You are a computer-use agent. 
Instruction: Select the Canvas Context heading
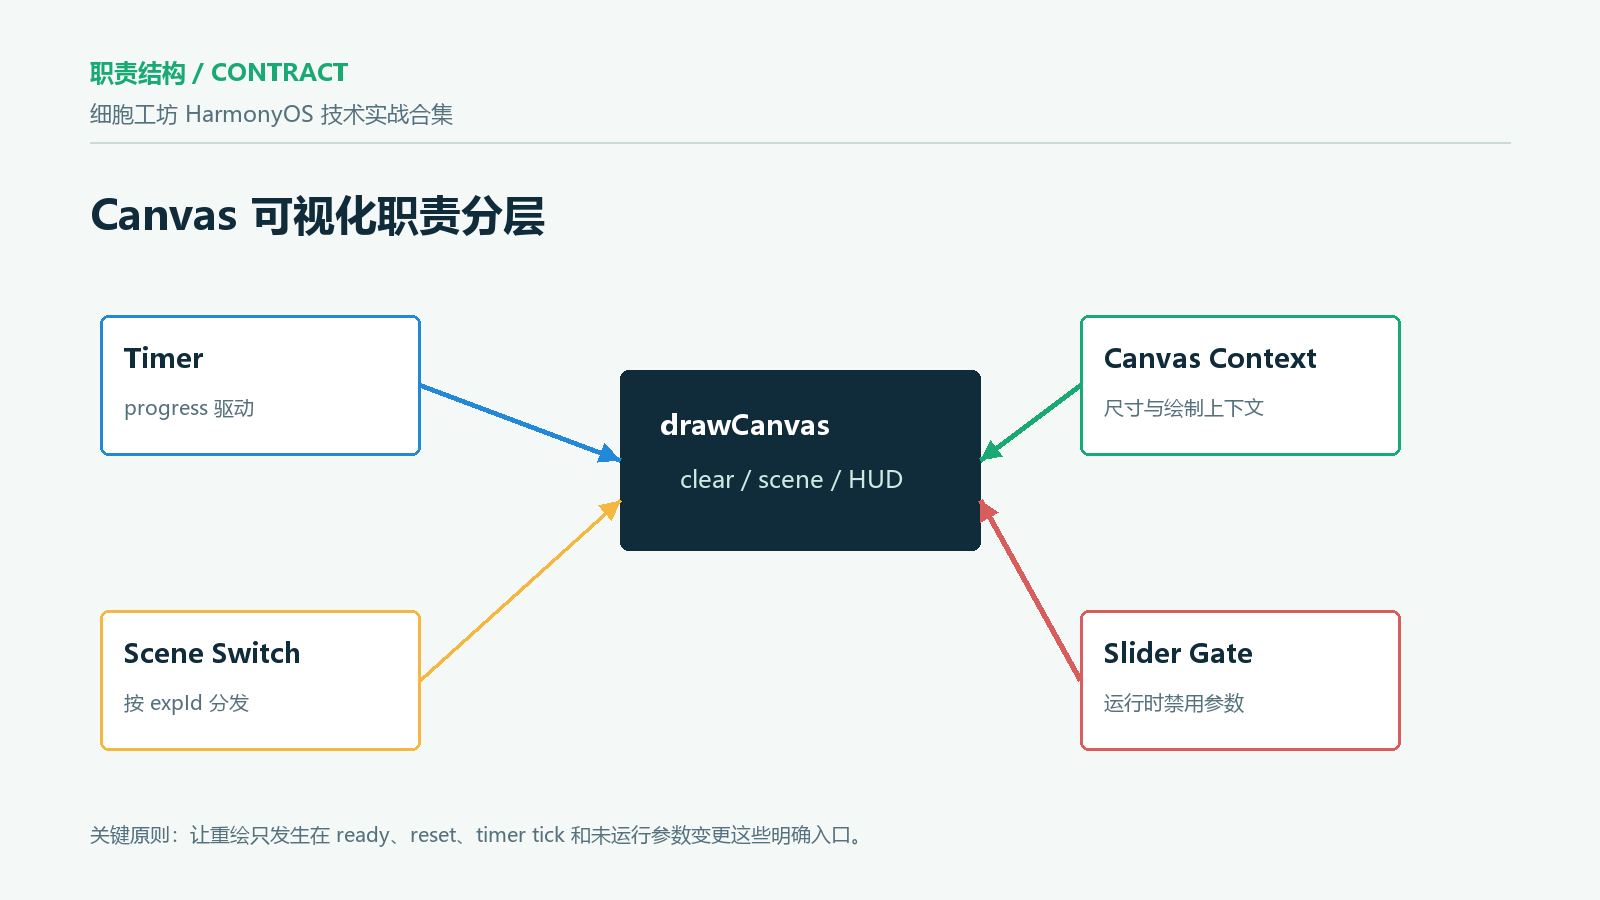(x=1210, y=358)
